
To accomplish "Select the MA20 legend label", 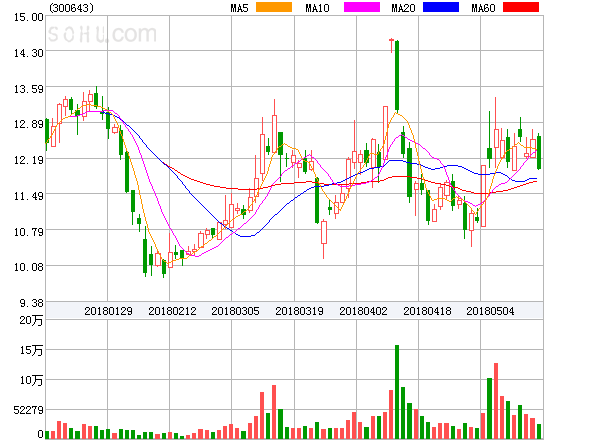I will [403, 8].
